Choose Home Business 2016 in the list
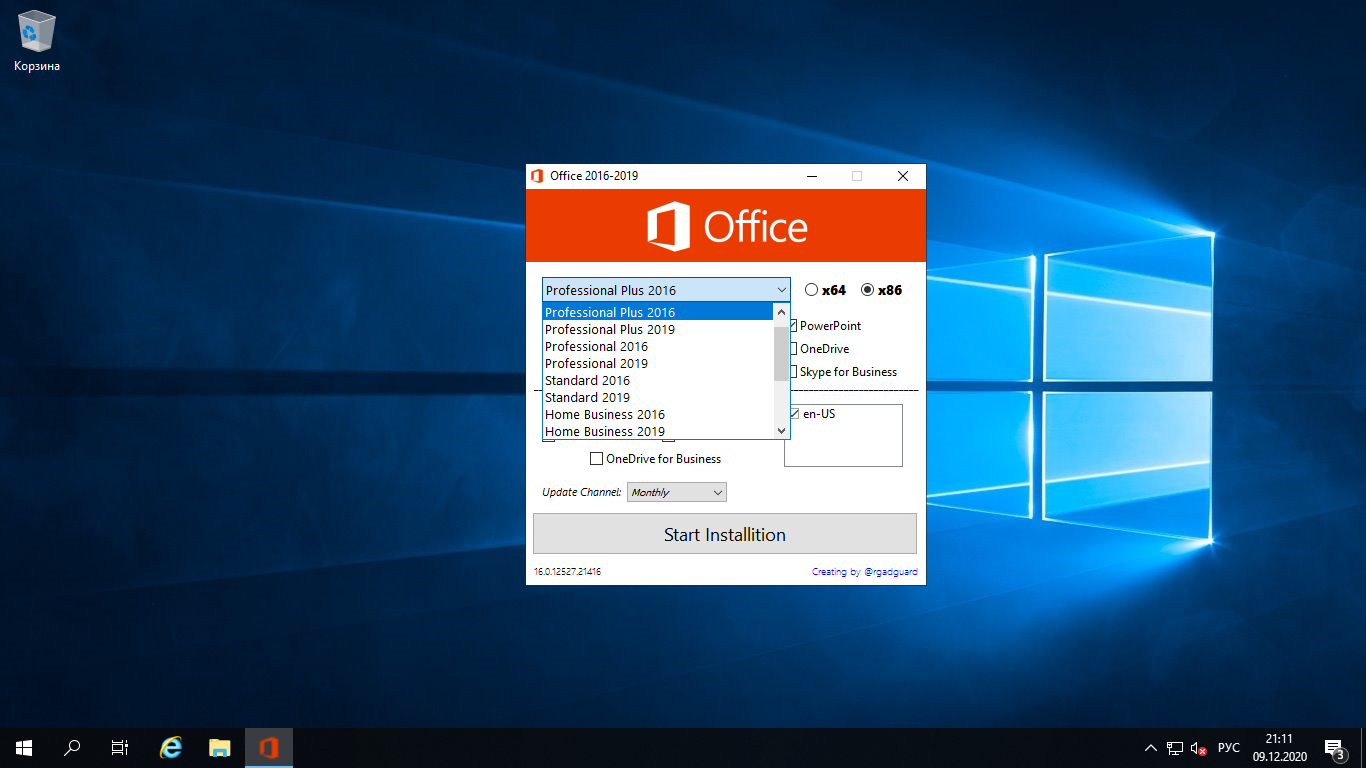Viewport: 1366px width, 768px height. click(x=658, y=414)
